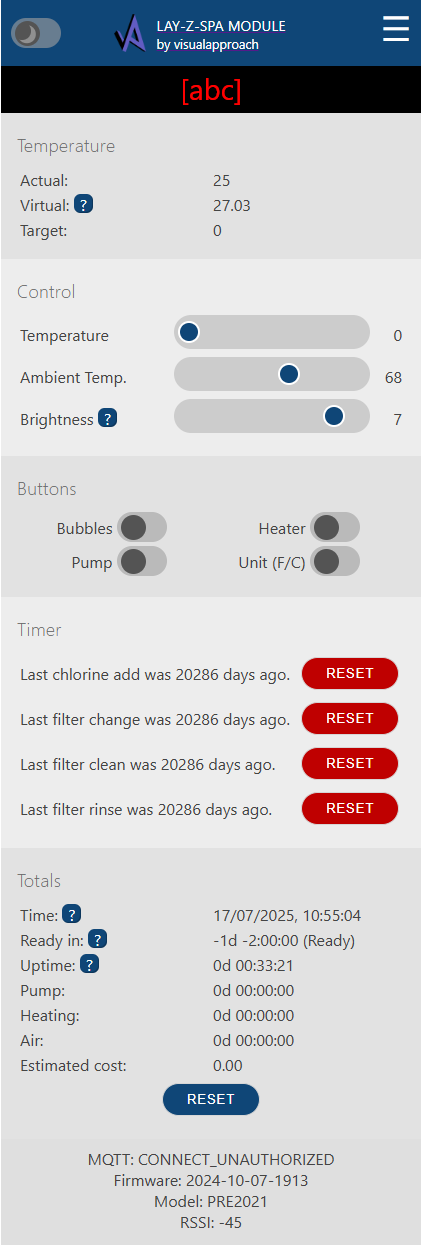
Task: Click the blue Totals RESET button
Action: (x=211, y=1099)
